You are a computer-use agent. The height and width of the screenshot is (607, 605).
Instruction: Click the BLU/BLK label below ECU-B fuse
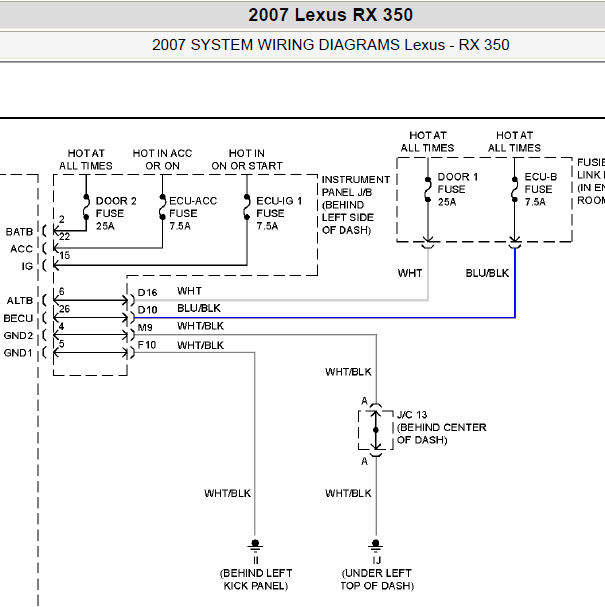(487, 273)
